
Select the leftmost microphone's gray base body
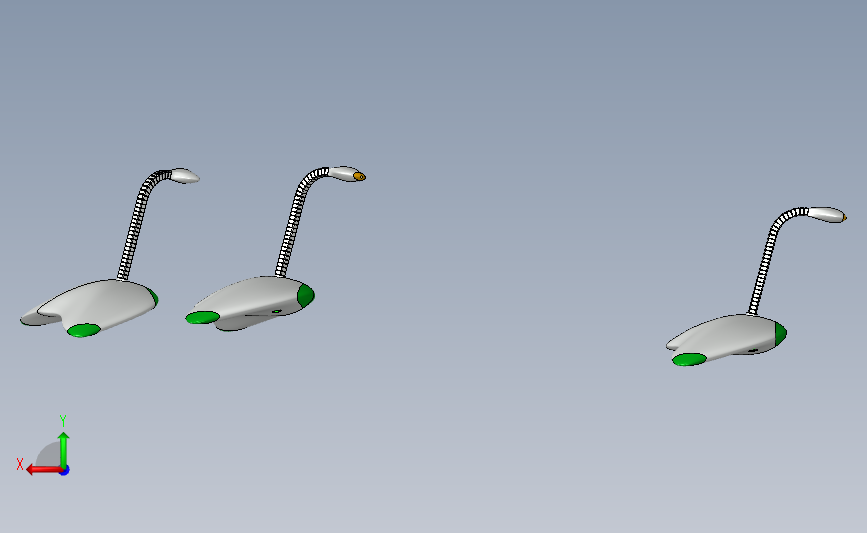pyautogui.click(x=94, y=305)
